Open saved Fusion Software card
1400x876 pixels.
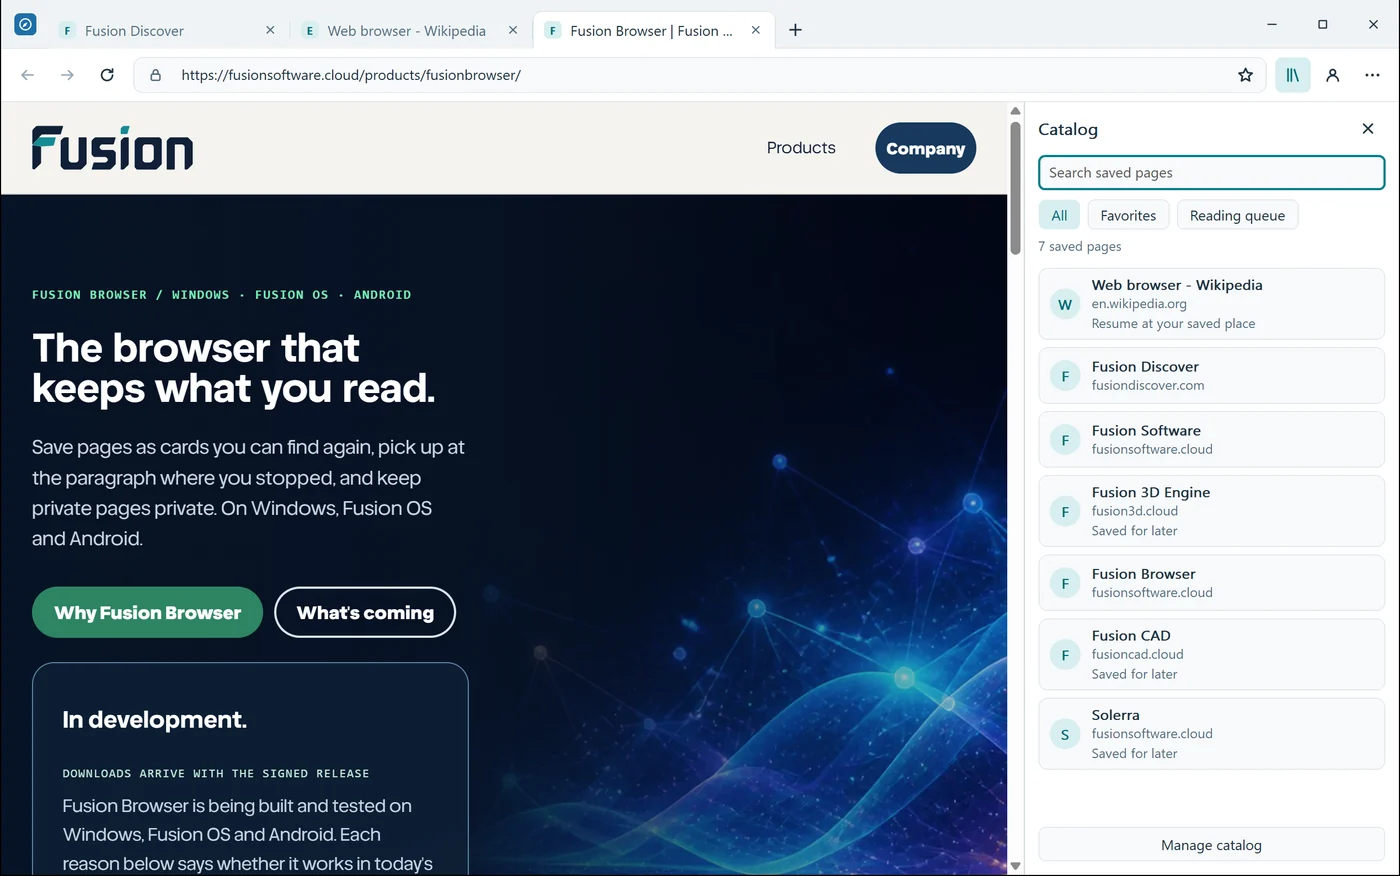coord(1211,440)
